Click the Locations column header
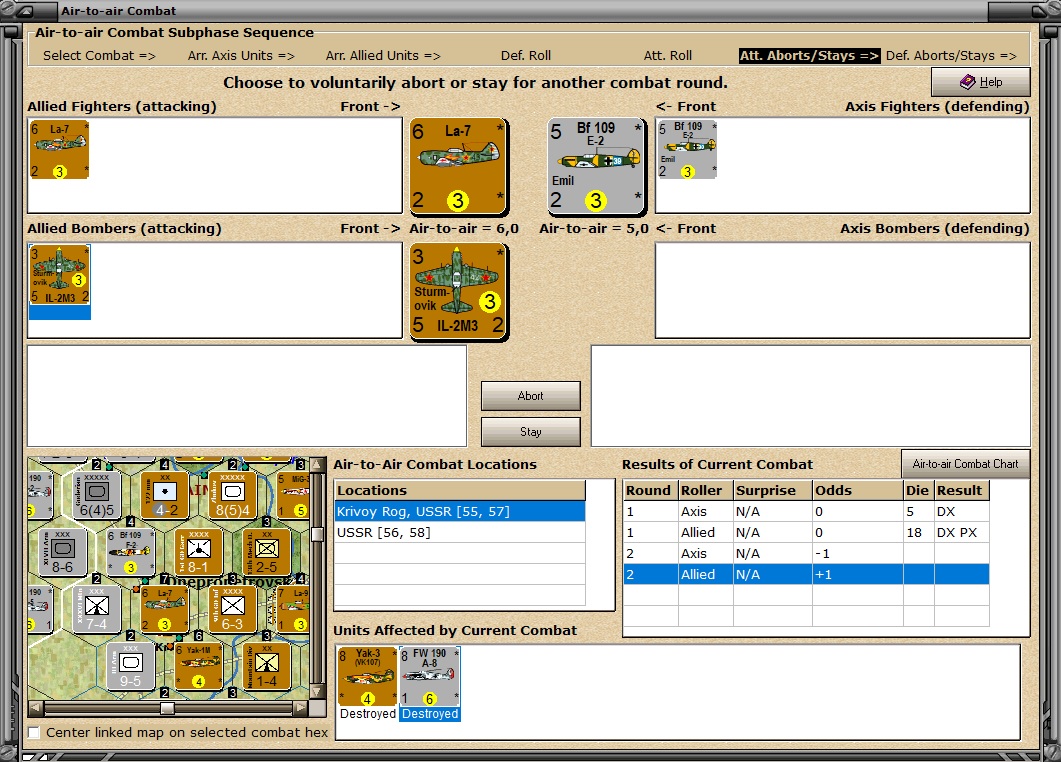The width and height of the screenshot is (1061, 762). click(x=460, y=491)
